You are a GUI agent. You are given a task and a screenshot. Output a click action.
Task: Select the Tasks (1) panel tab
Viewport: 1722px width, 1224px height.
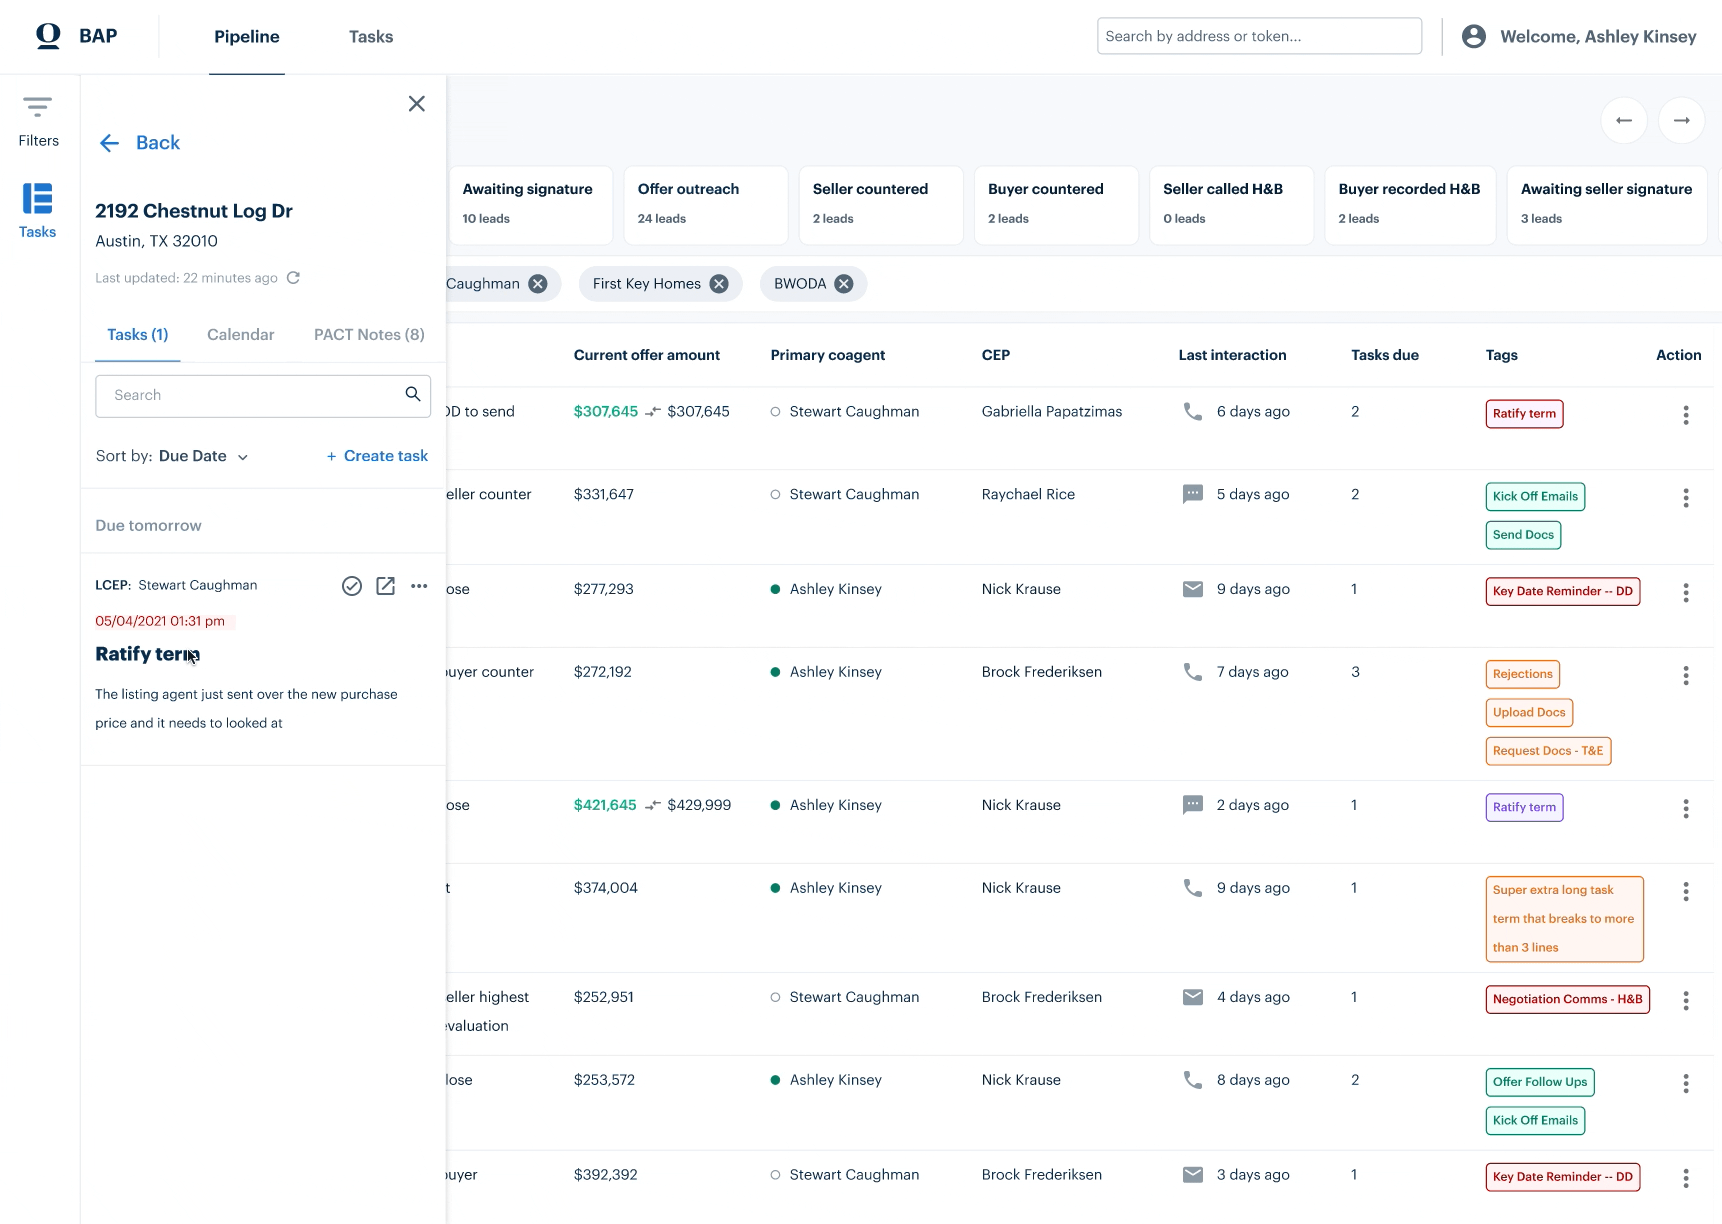click(x=138, y=335)
